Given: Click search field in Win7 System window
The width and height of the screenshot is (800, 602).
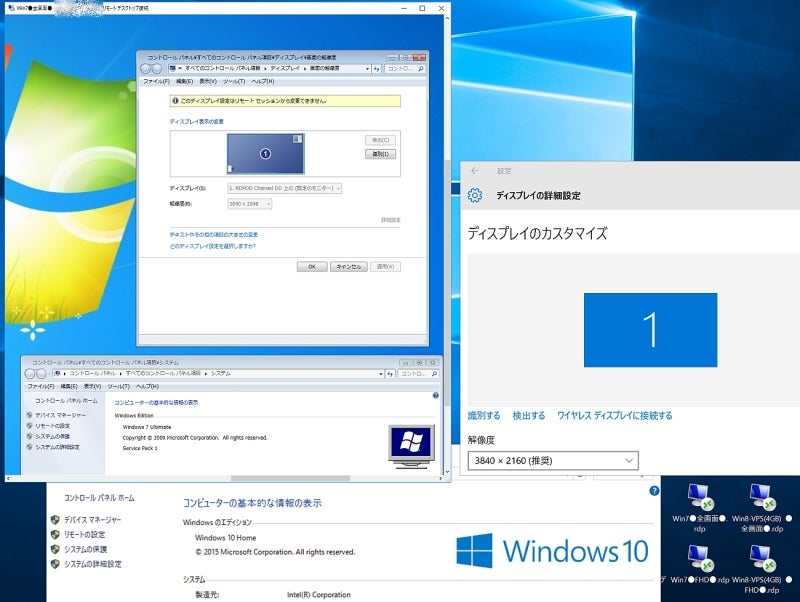Looking at the screenshot, I should click(x=419, y=374).
